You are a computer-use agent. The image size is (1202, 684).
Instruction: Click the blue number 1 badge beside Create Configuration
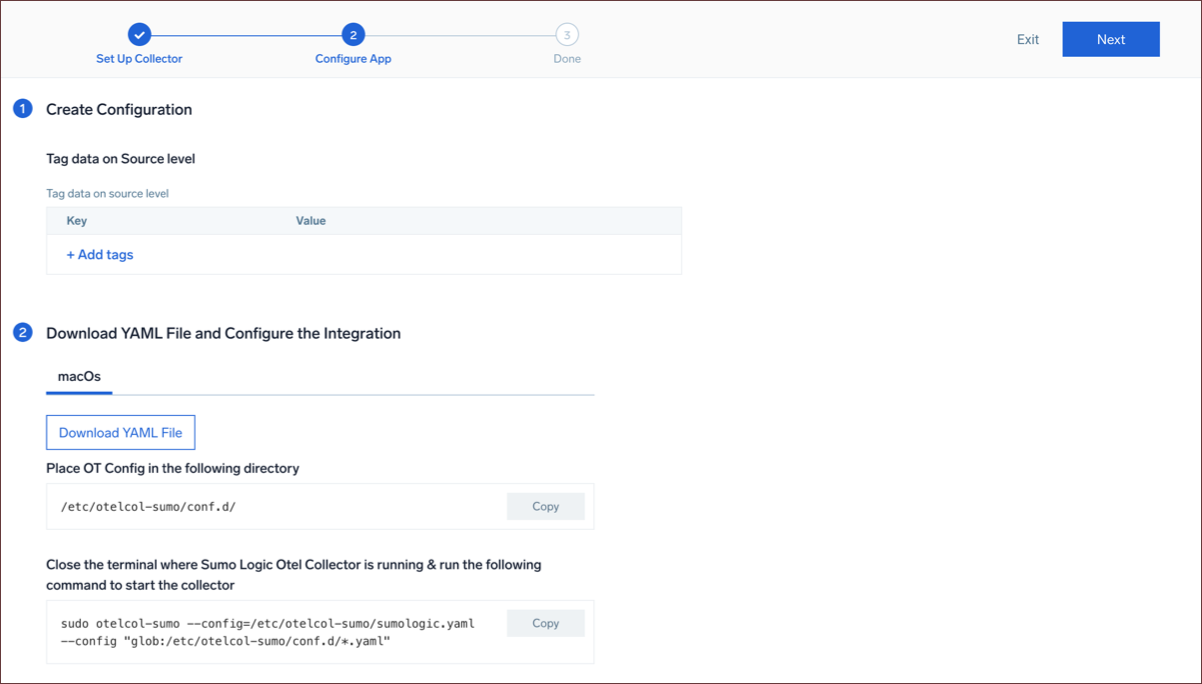23,109
